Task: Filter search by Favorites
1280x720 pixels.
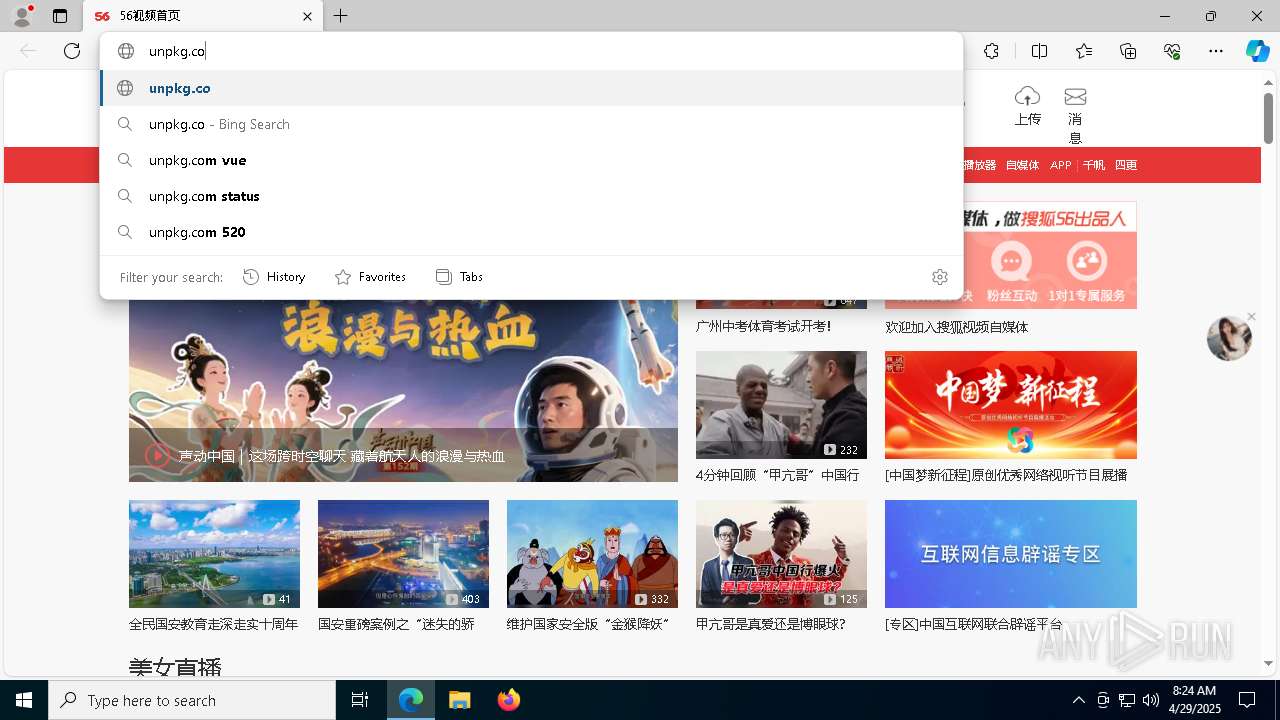Action: pyautogui.click(x=370, y=277)
